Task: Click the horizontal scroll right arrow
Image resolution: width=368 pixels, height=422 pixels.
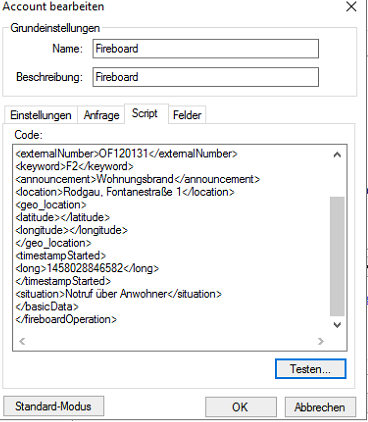Action: click(321, 341)
